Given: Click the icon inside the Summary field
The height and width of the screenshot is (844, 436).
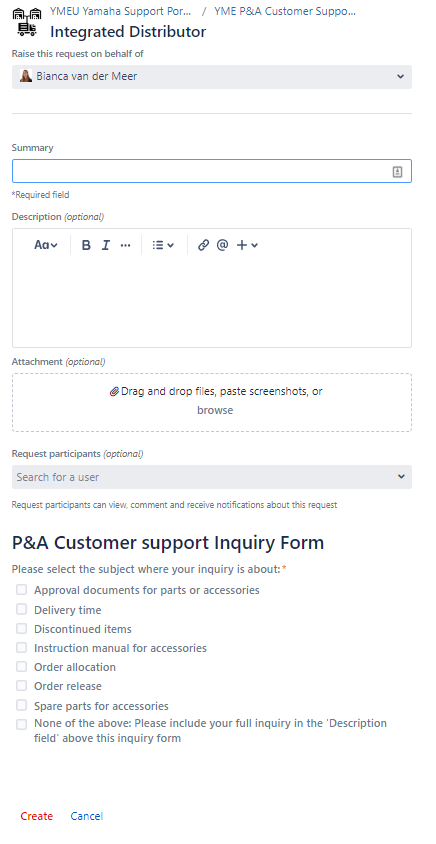Looking at the screenshot, I should coord(397,172).
